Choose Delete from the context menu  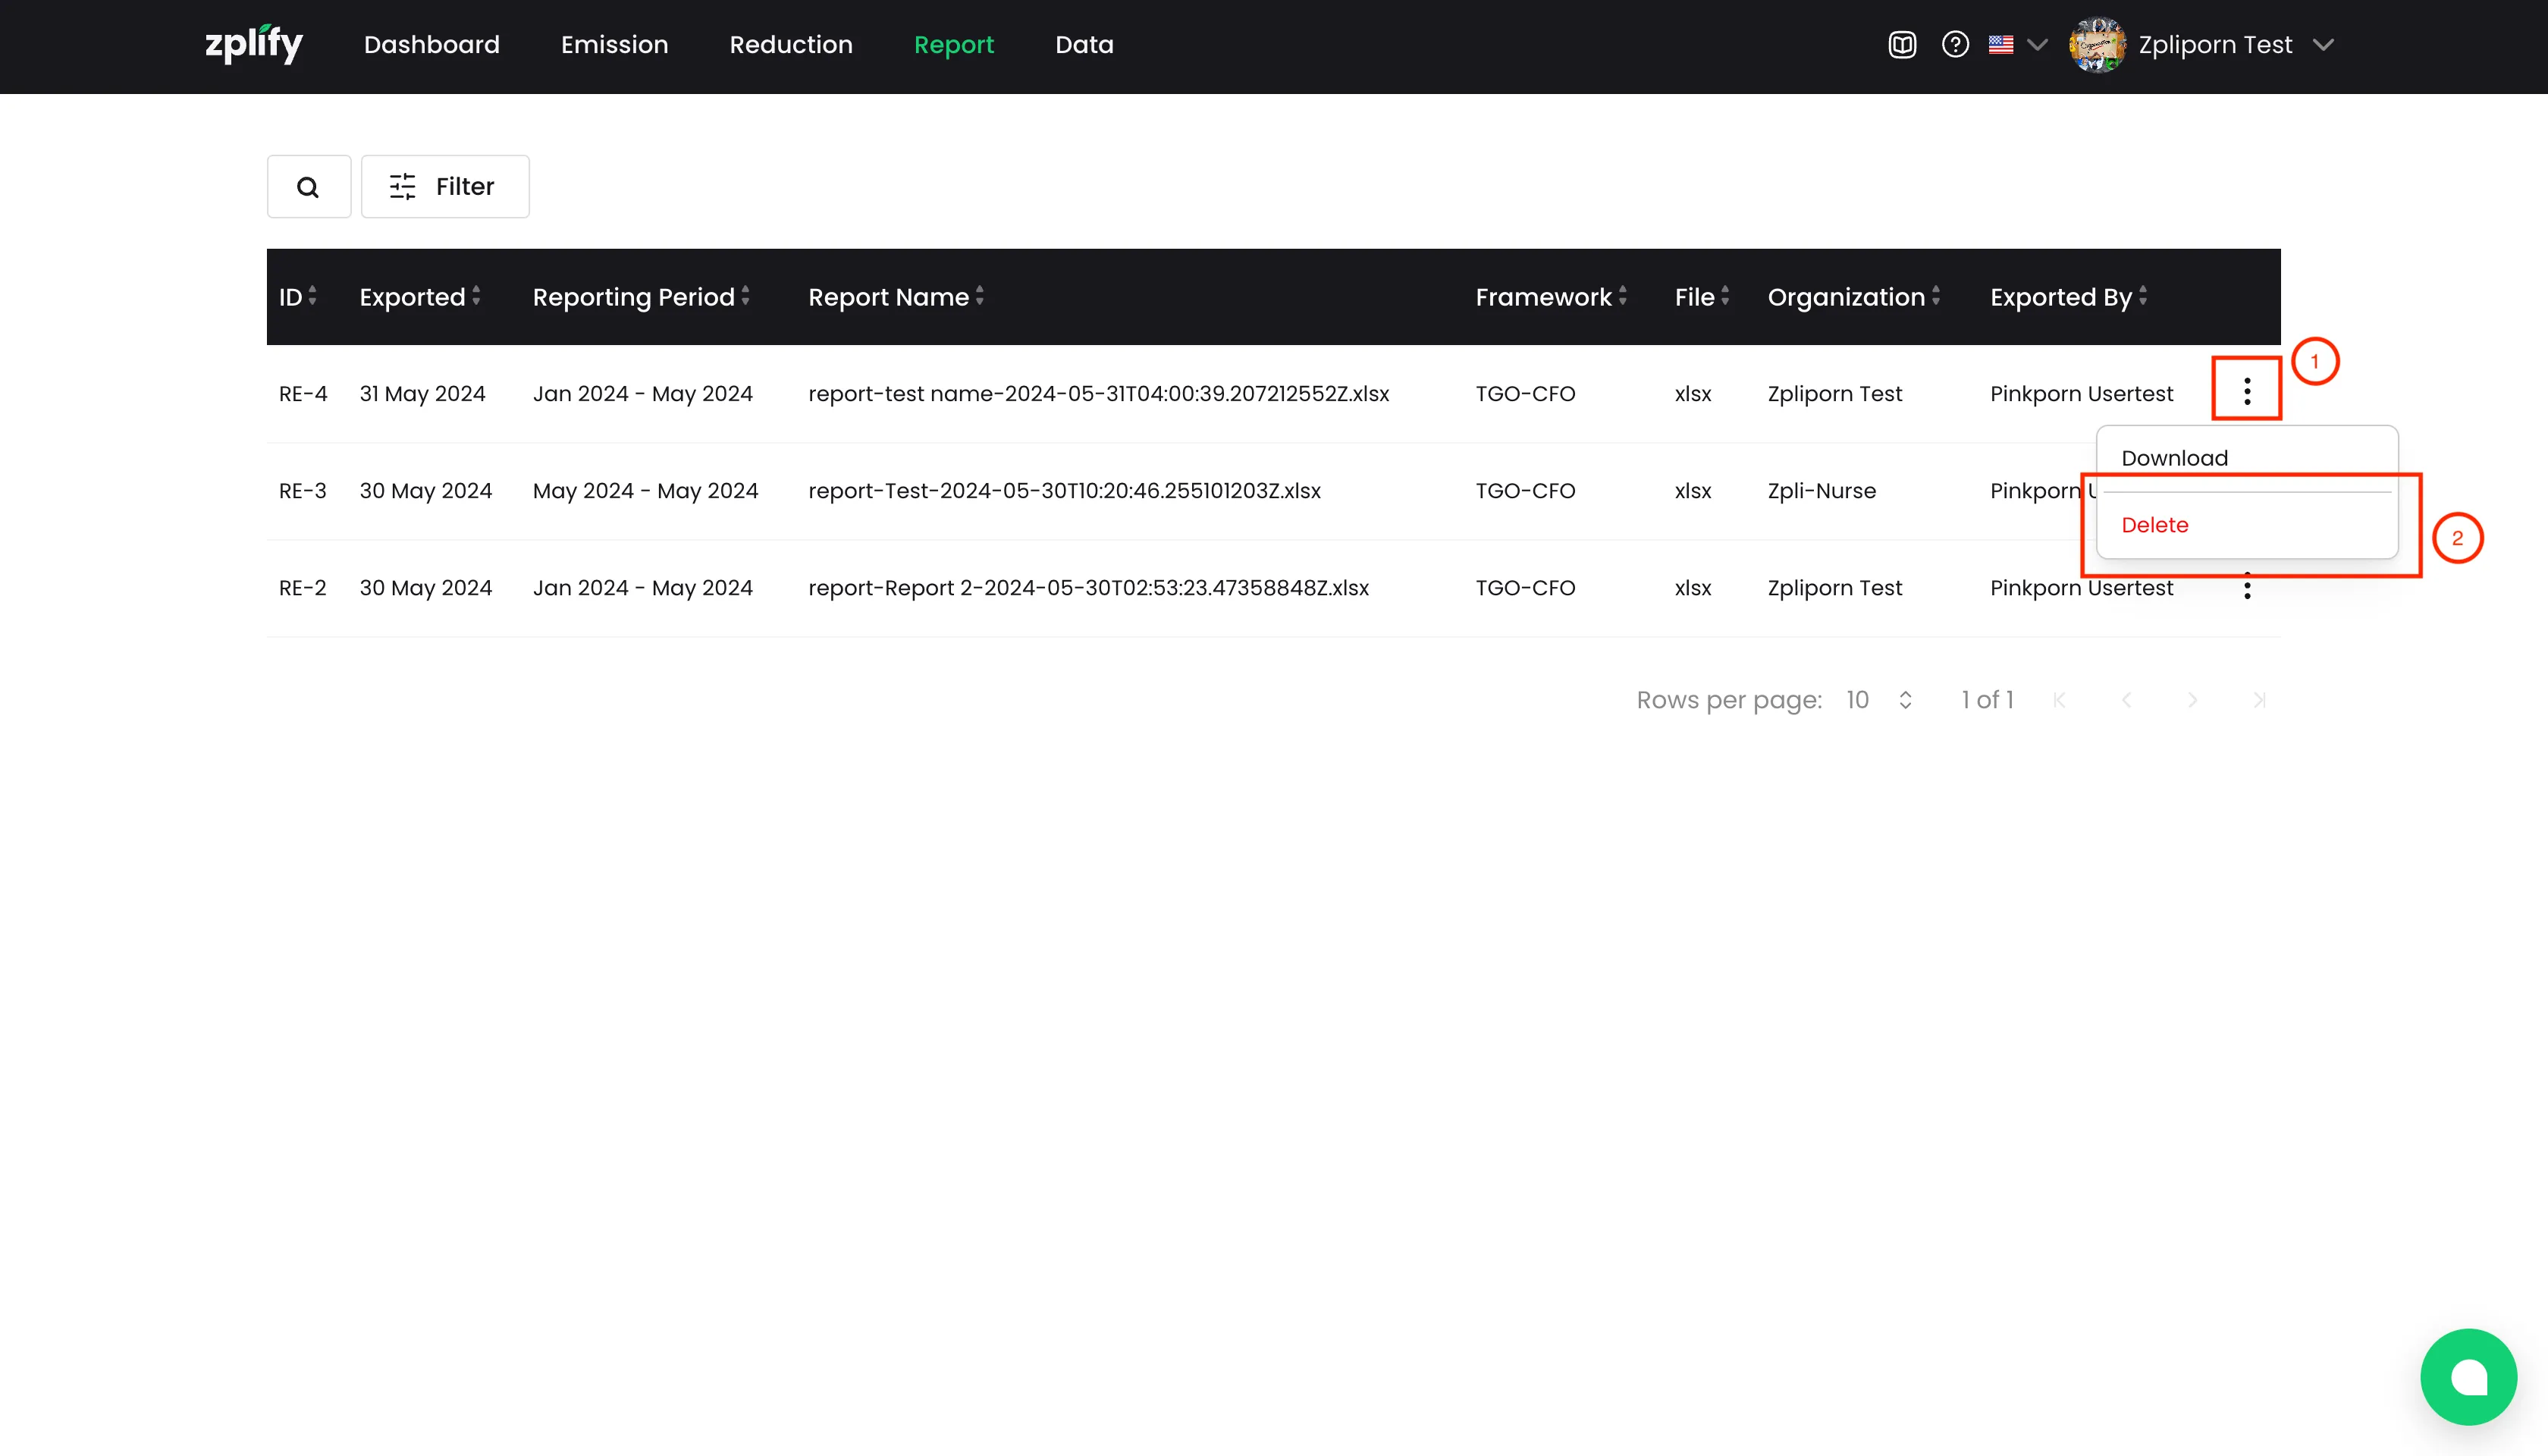click(x=2154, y=525)
